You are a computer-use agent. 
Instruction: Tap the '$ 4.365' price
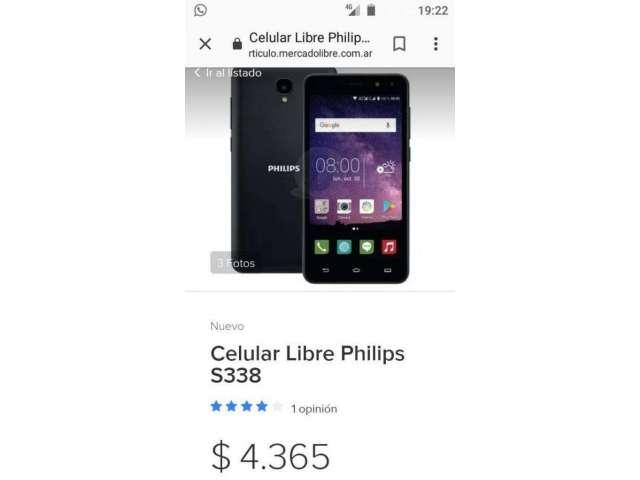point(270,456)
